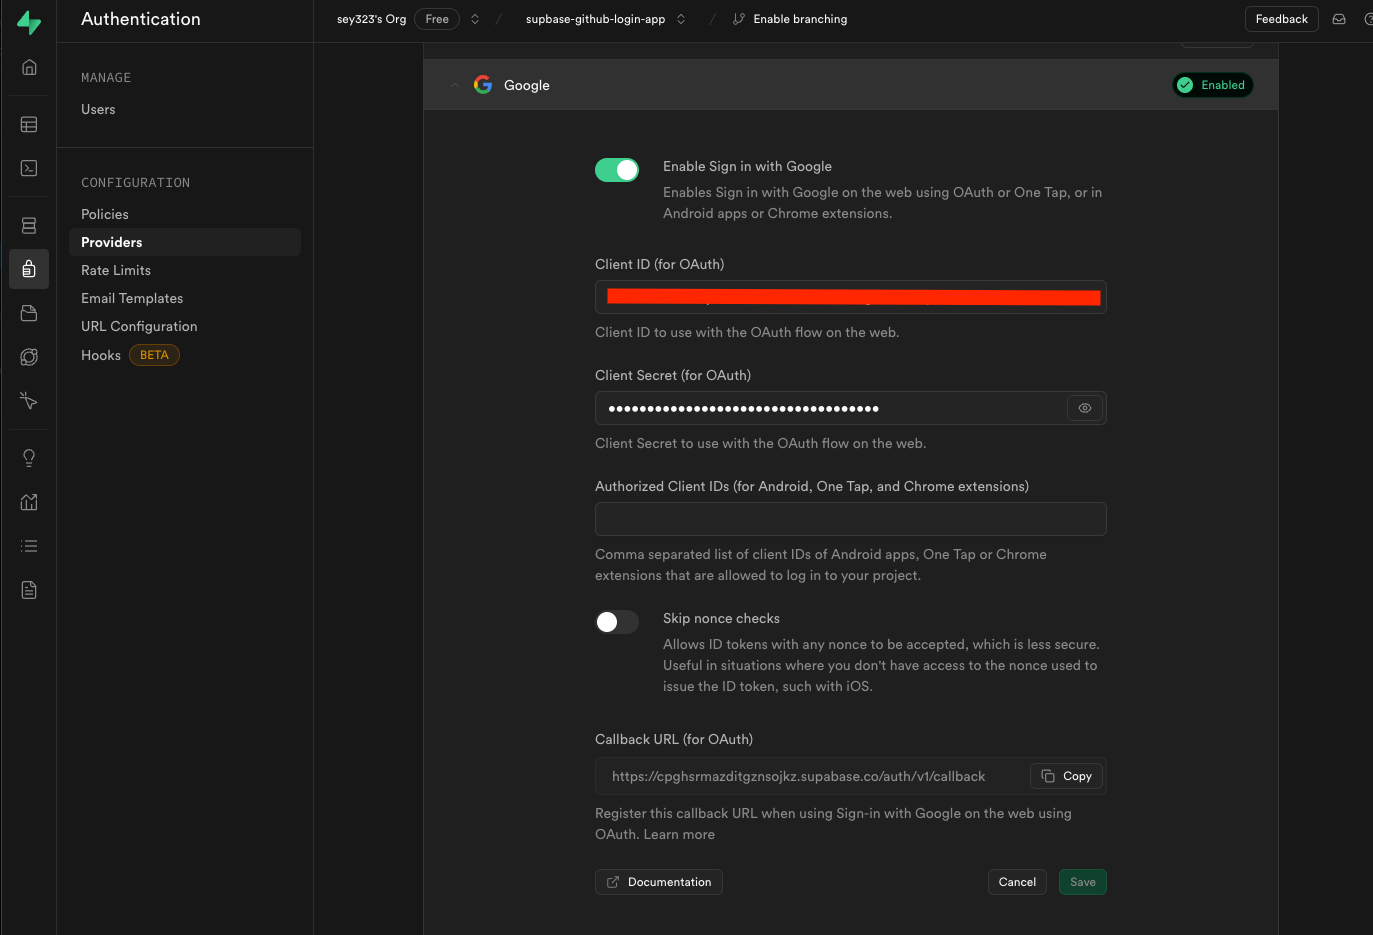Open the project switcher chevron

tap(681, 19)
